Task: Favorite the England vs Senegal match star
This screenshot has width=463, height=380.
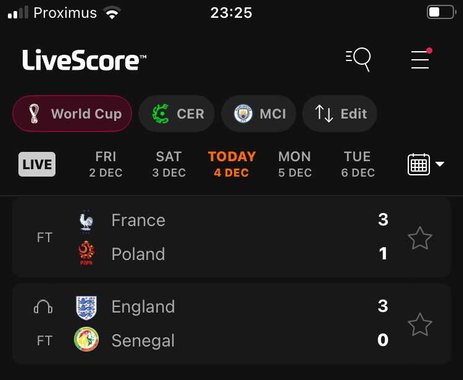Action: (x=420, y=324)
